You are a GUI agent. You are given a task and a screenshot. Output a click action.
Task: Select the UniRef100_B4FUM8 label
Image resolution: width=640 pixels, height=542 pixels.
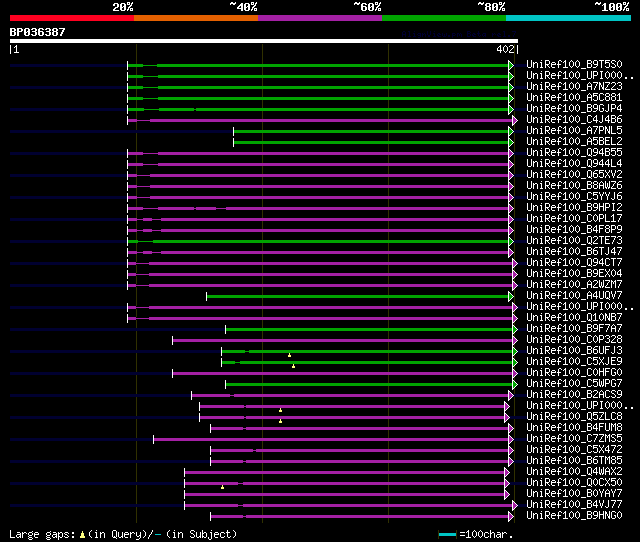pos(574,428)
